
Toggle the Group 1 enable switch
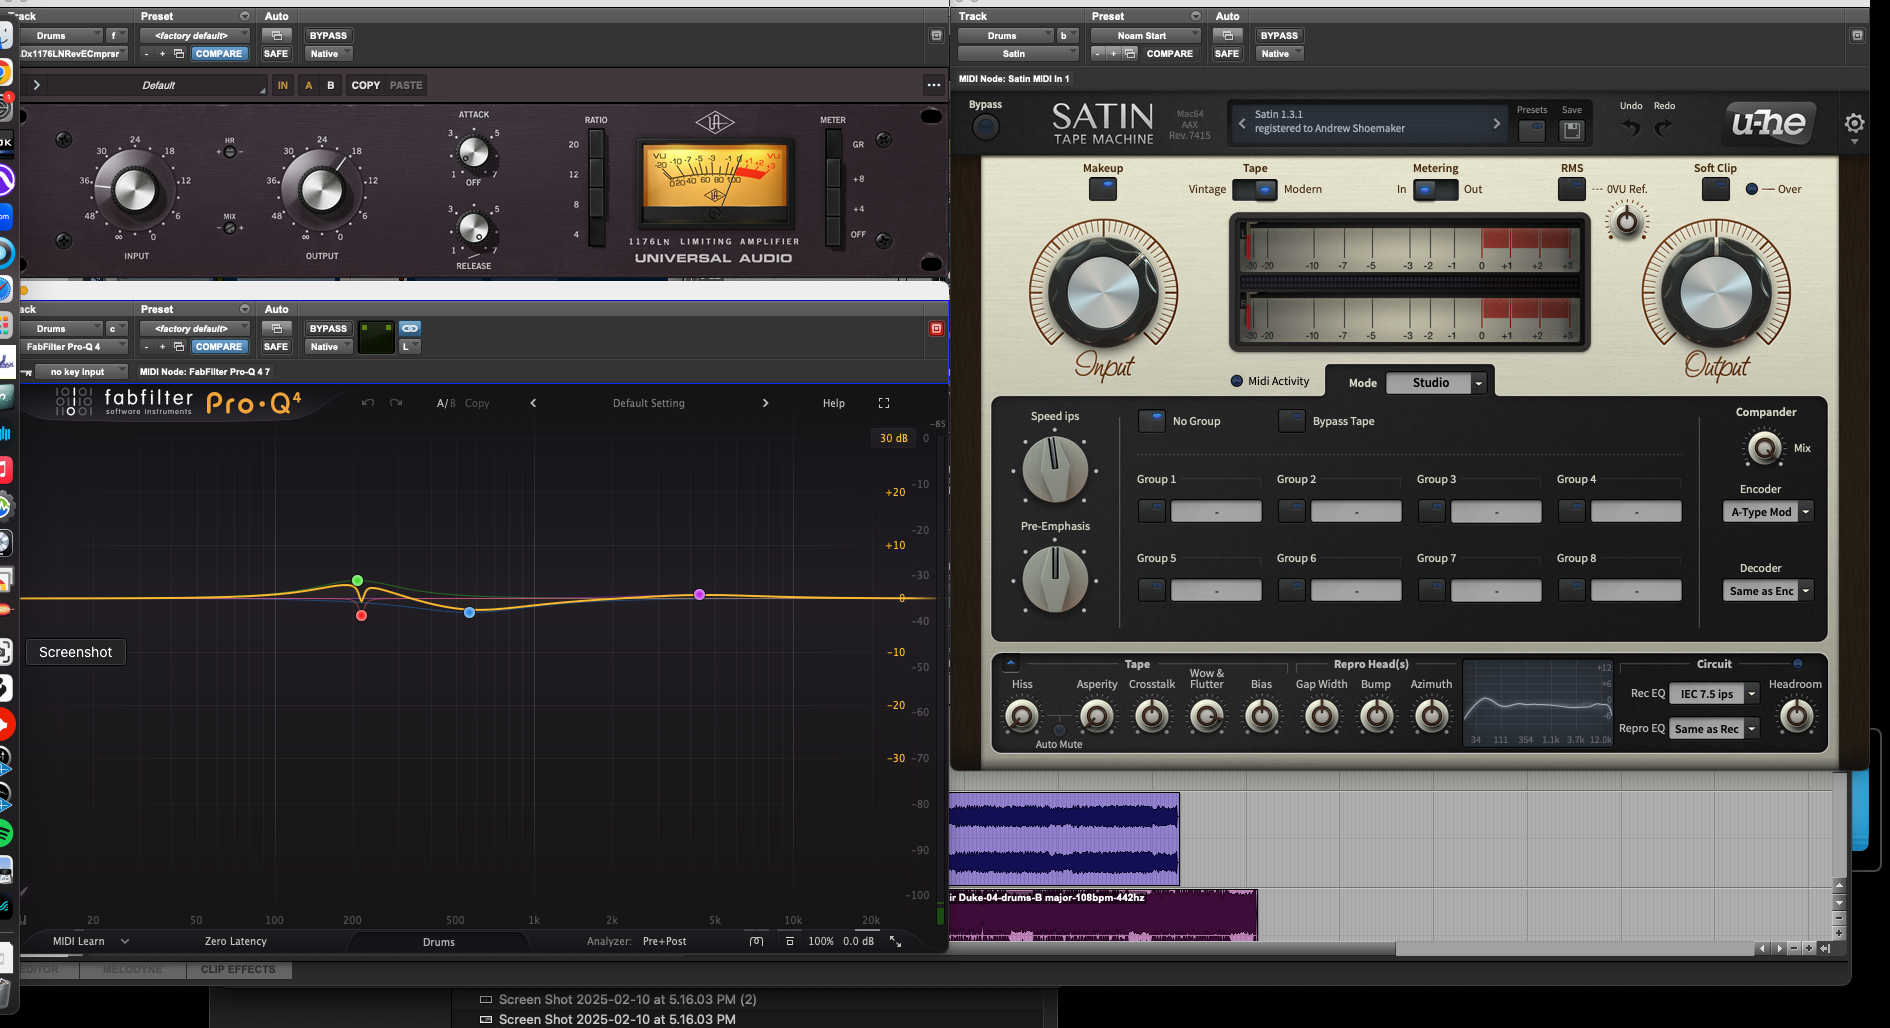[1152, 511]
